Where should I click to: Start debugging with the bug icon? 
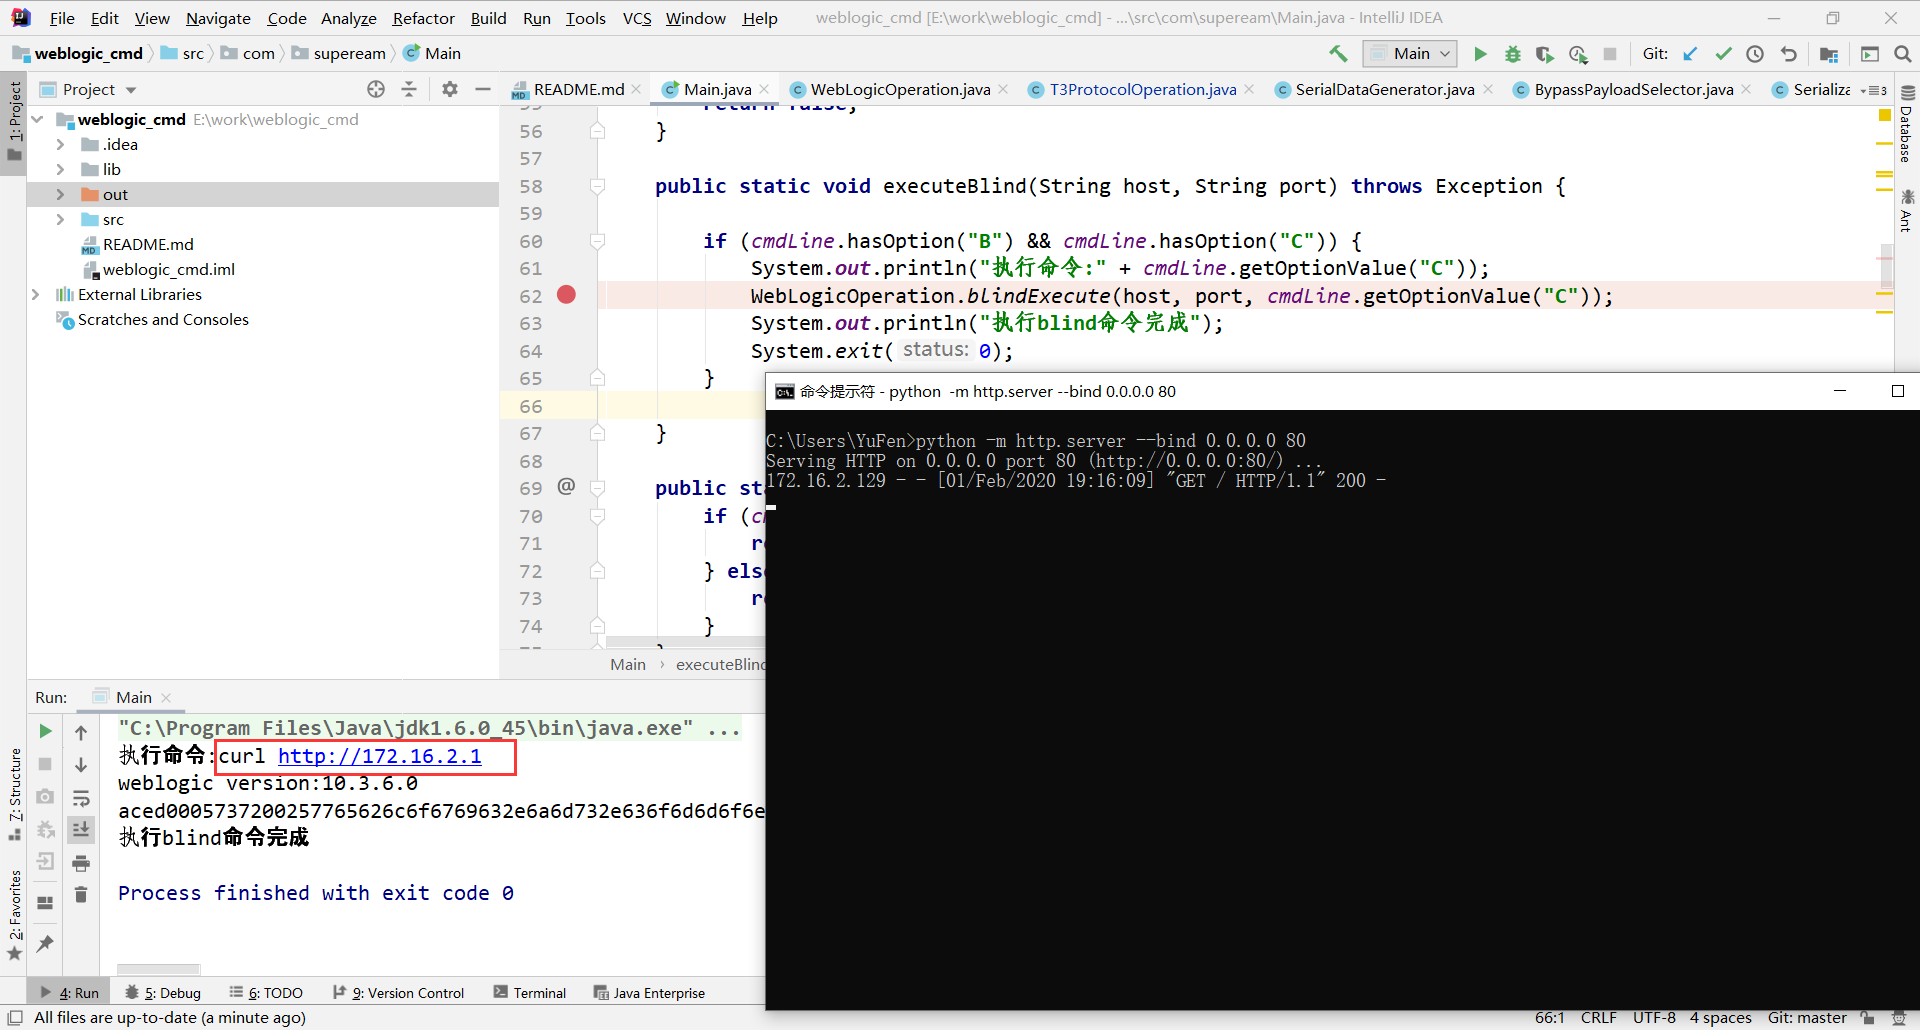pyautogui.click(x=1513, y=54)
